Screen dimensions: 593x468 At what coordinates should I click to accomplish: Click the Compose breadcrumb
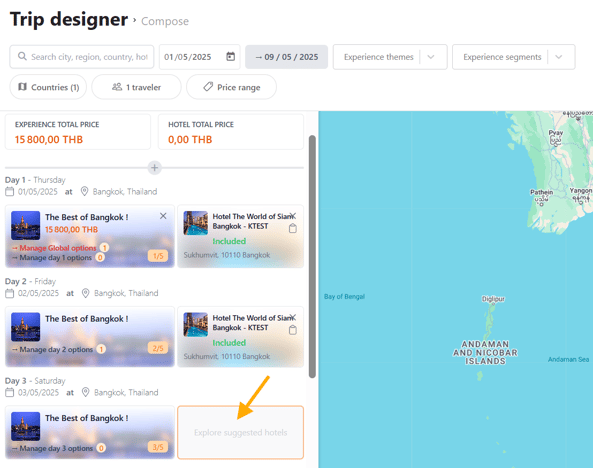click(165, 21)
